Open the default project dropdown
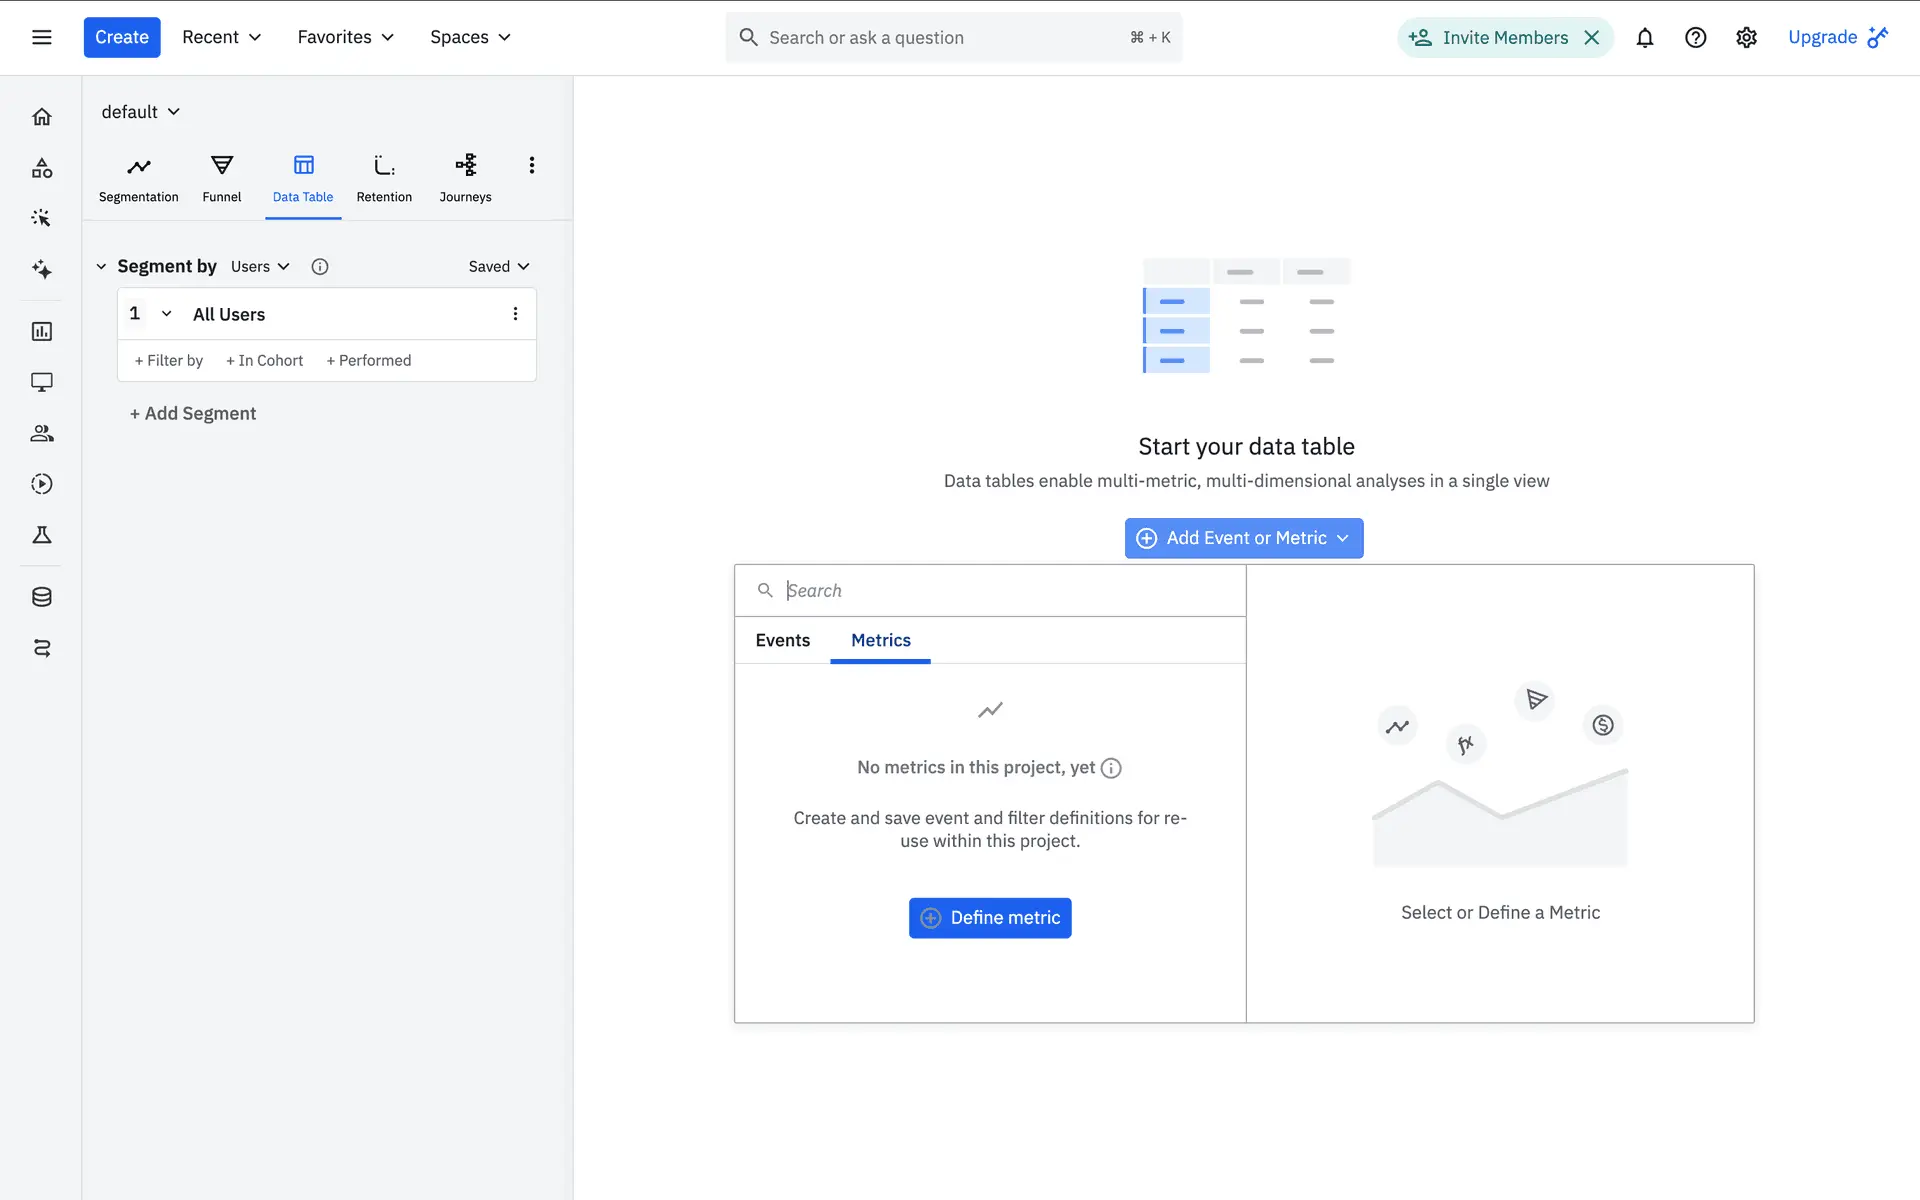The image size is (1920, 1200). pyautogui.click(x=140, y=112)
